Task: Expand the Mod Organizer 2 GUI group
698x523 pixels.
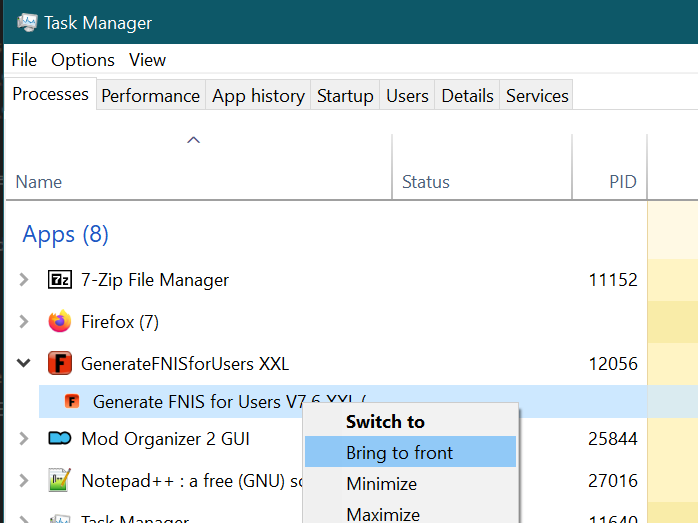Action: pyautogui.click(x=24, y=438)
